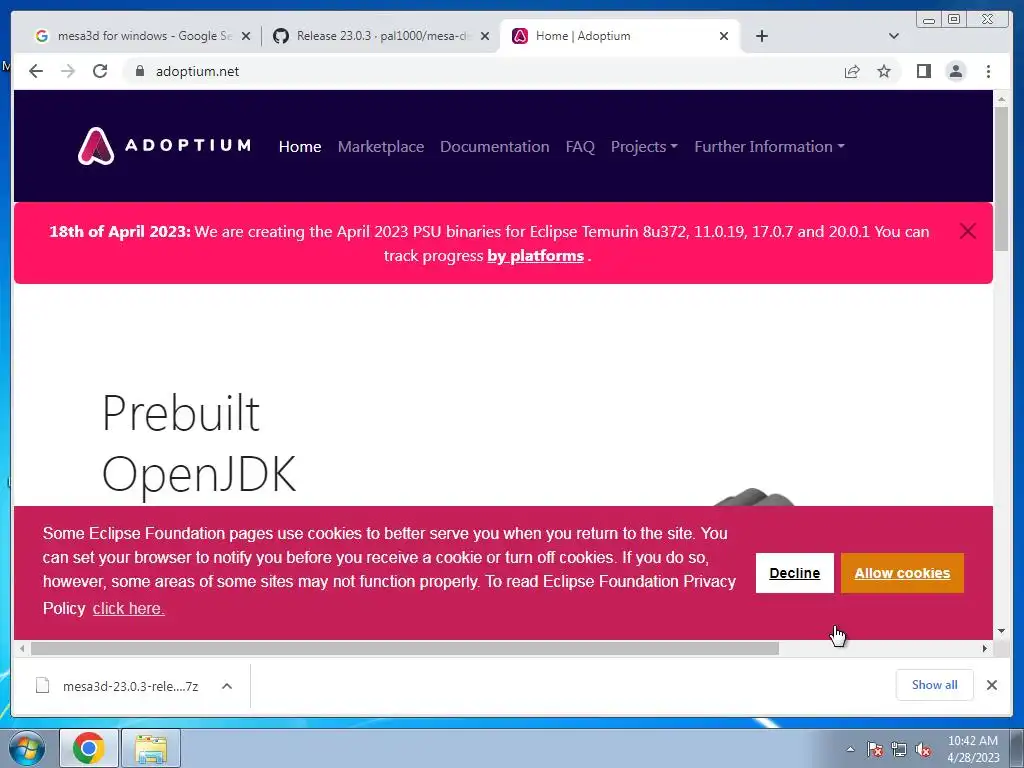
Task: Click the address bar URL adoptium.net
Action: click(x=197, y=71)
